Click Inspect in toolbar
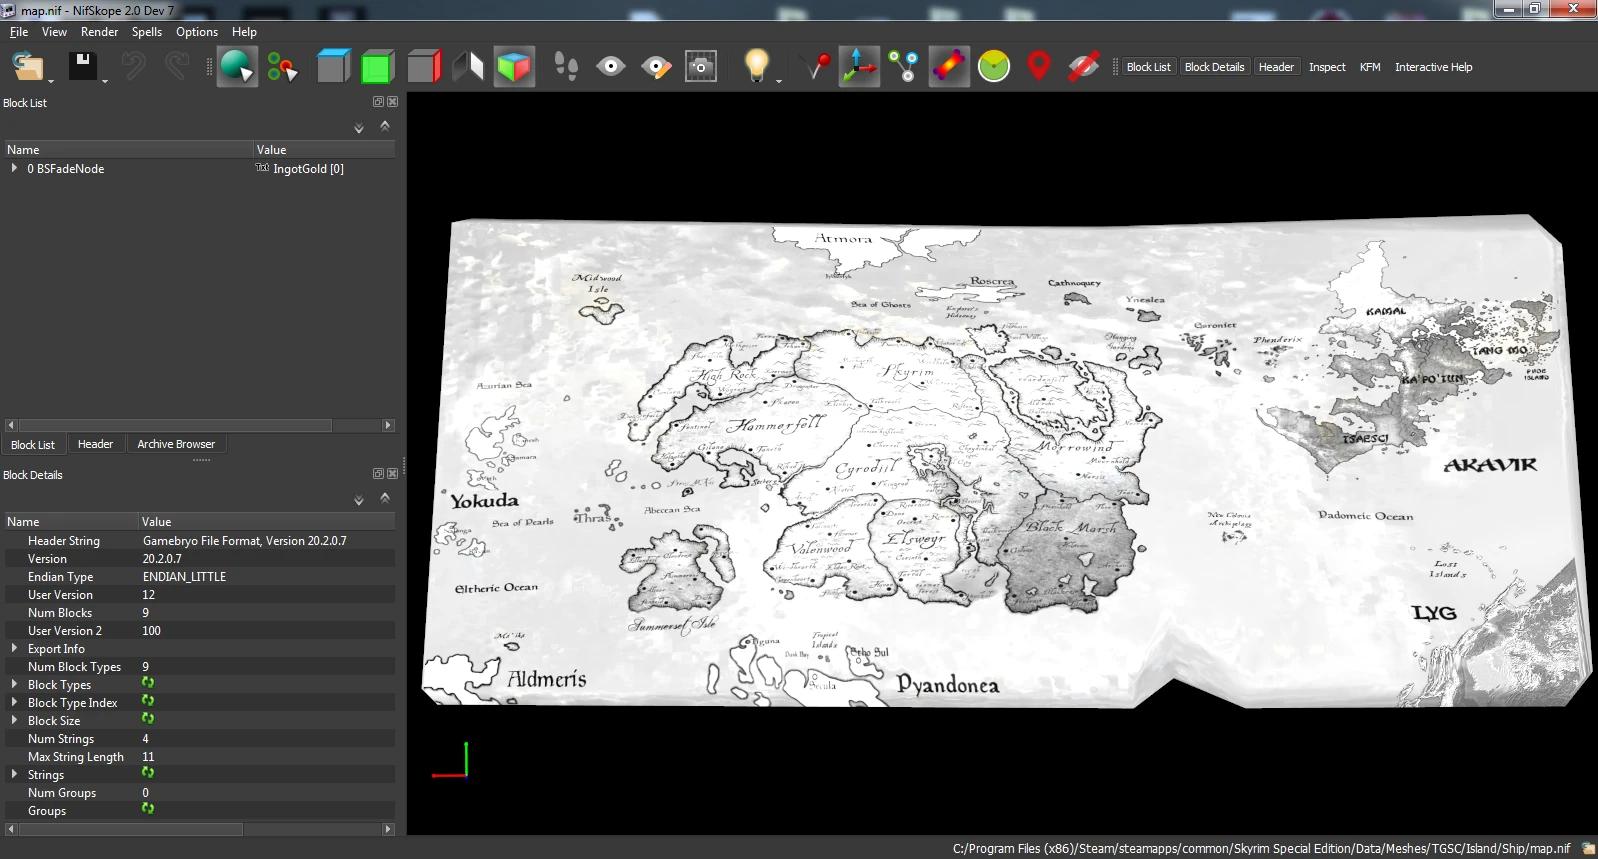This screenshot has width=1598, height=859. (x=1327, y=67)
